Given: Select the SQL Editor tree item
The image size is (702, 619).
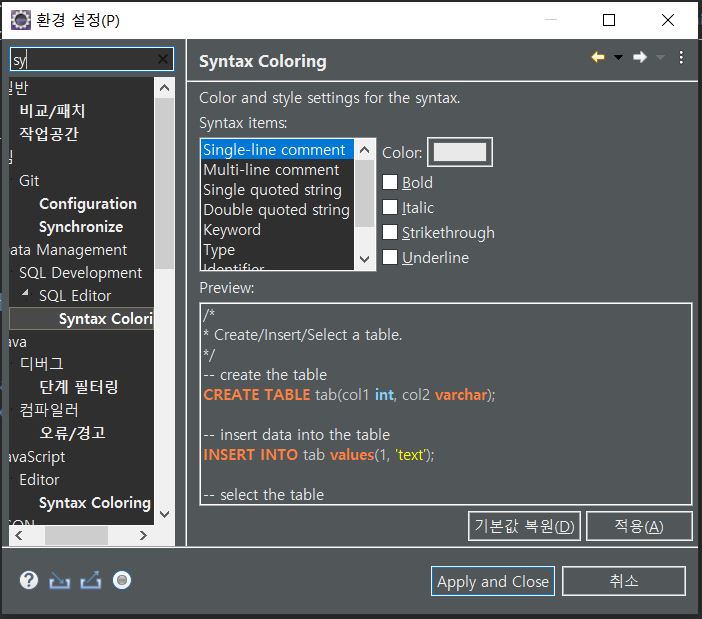Looking at the screenshot, I should (x=75, y=295).
